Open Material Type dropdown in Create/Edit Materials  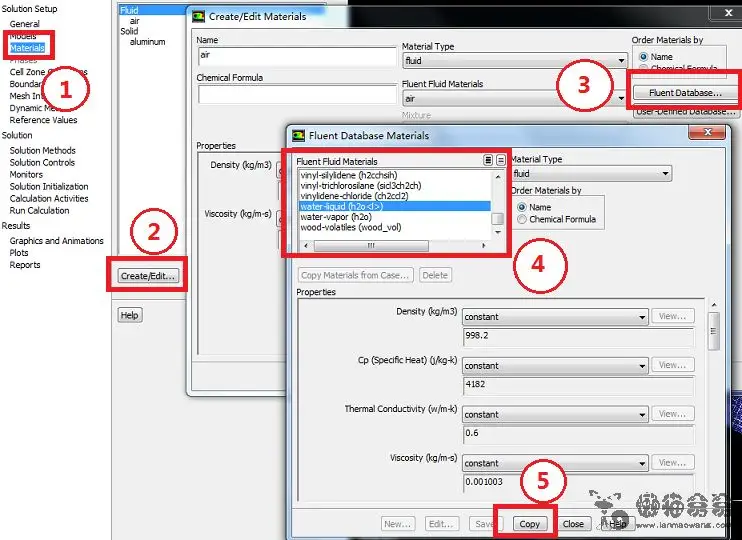coord(515,61)
